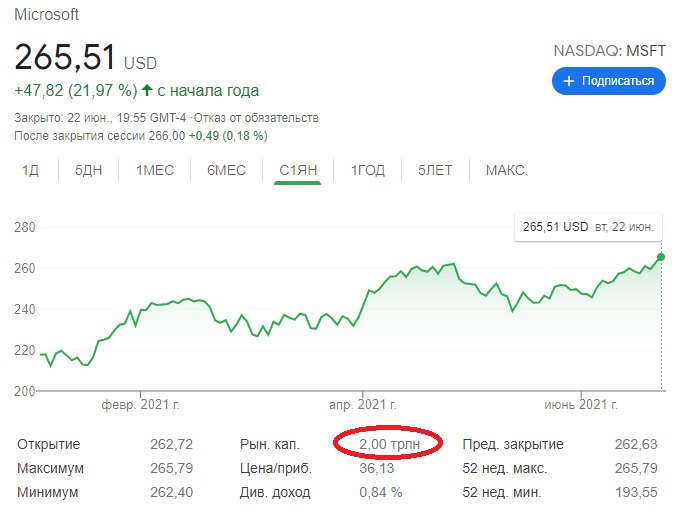The image size is (679, 523).
Task: Click the Максимум value 265,79
Action: click(x=171, y=468)
